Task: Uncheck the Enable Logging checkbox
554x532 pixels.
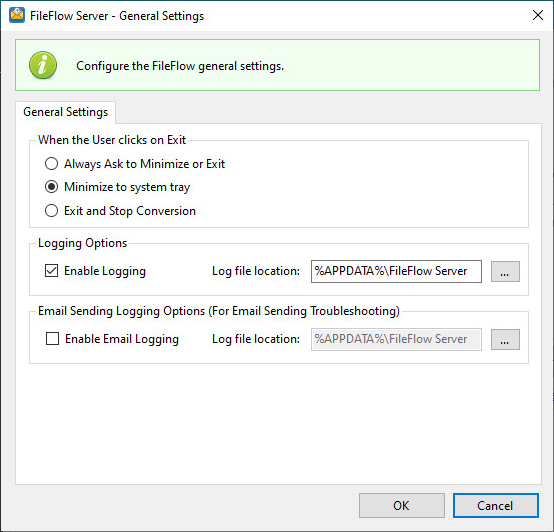Action: click(x=52, y=271)
